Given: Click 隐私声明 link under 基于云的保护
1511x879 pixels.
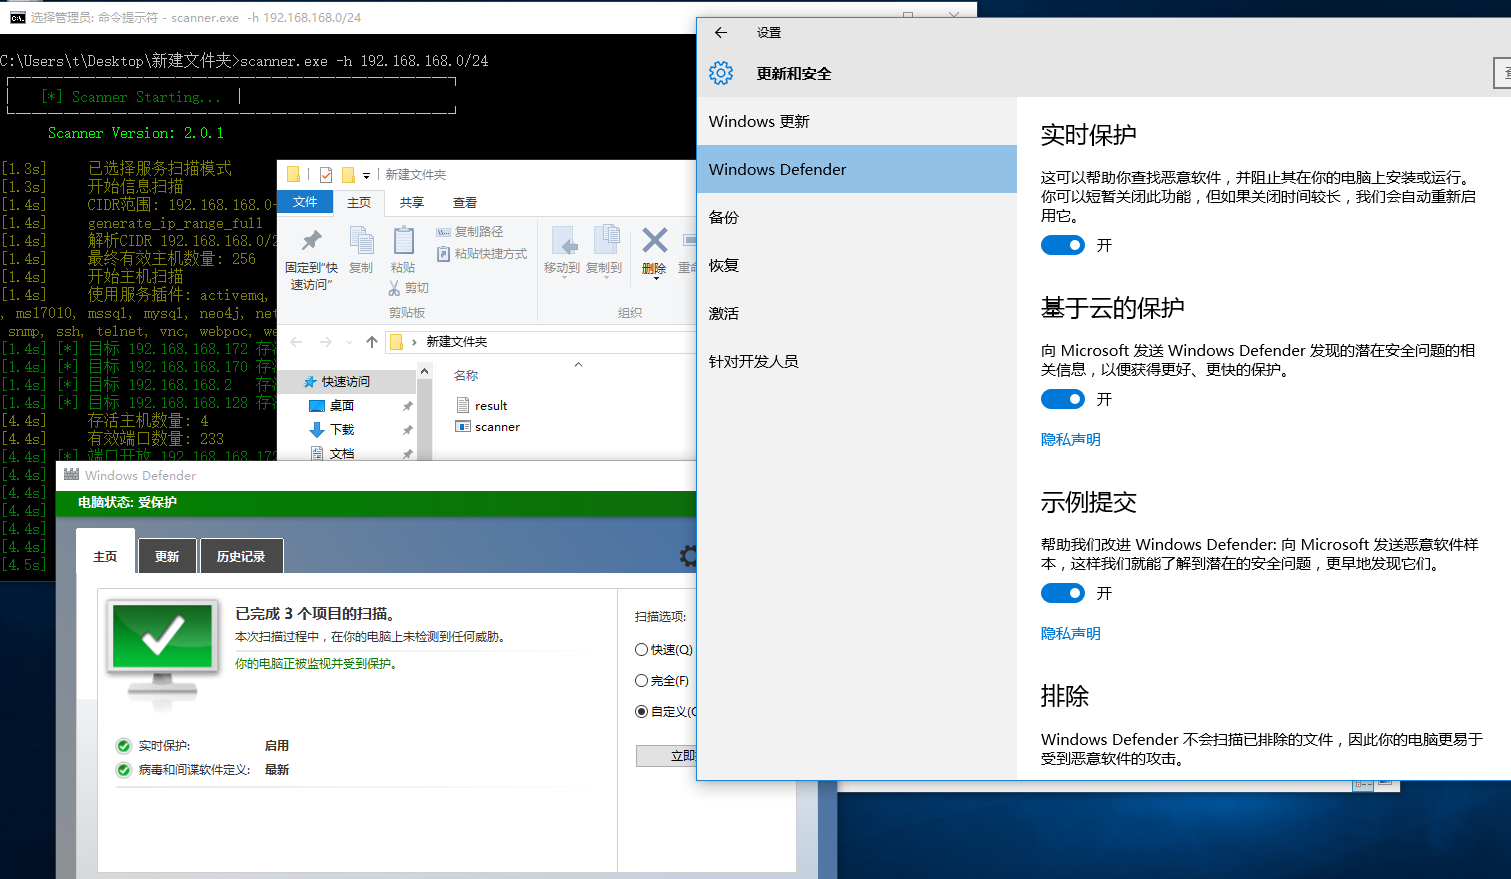Looking at the screenshot, I should [1070, 439].
